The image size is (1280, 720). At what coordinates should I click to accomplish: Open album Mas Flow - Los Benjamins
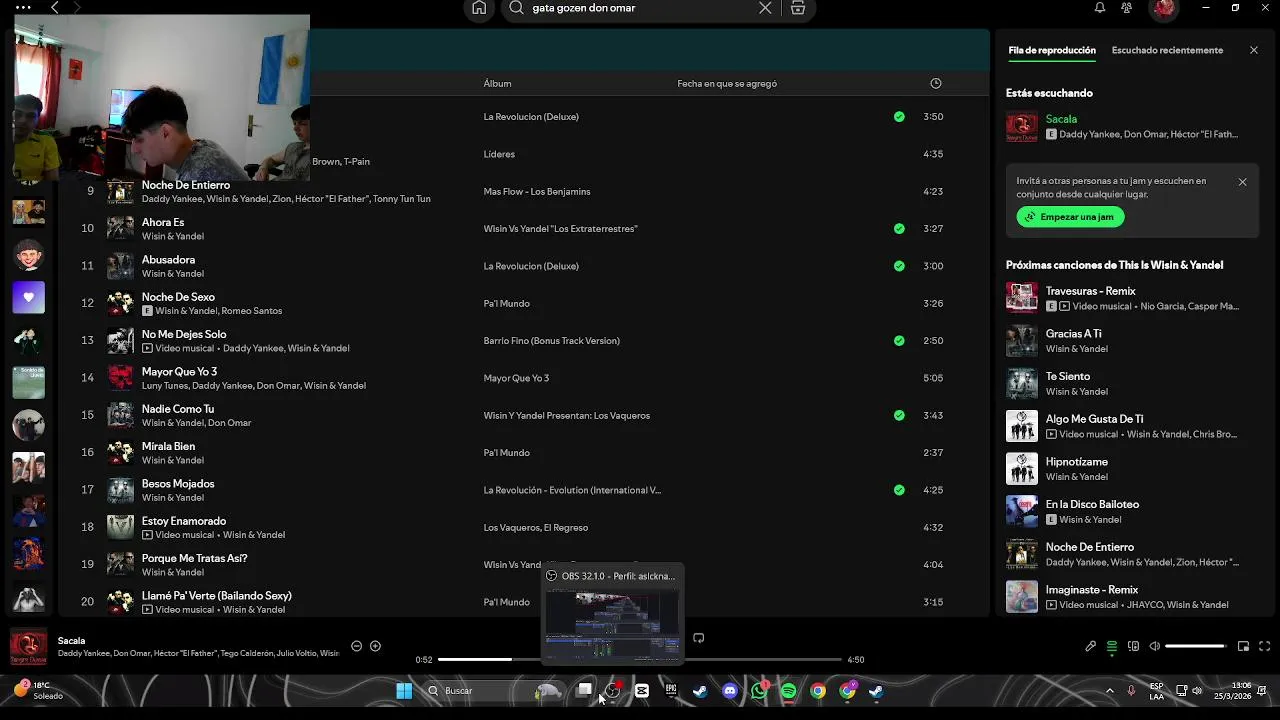tap(537, 191)
